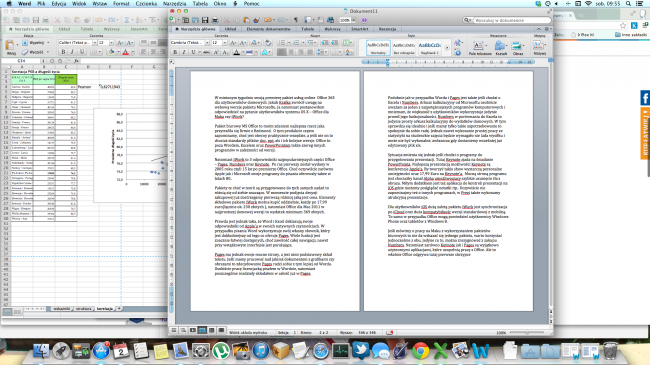
Task: Click the bulleted list icon
Action: [x=282, y=43]
